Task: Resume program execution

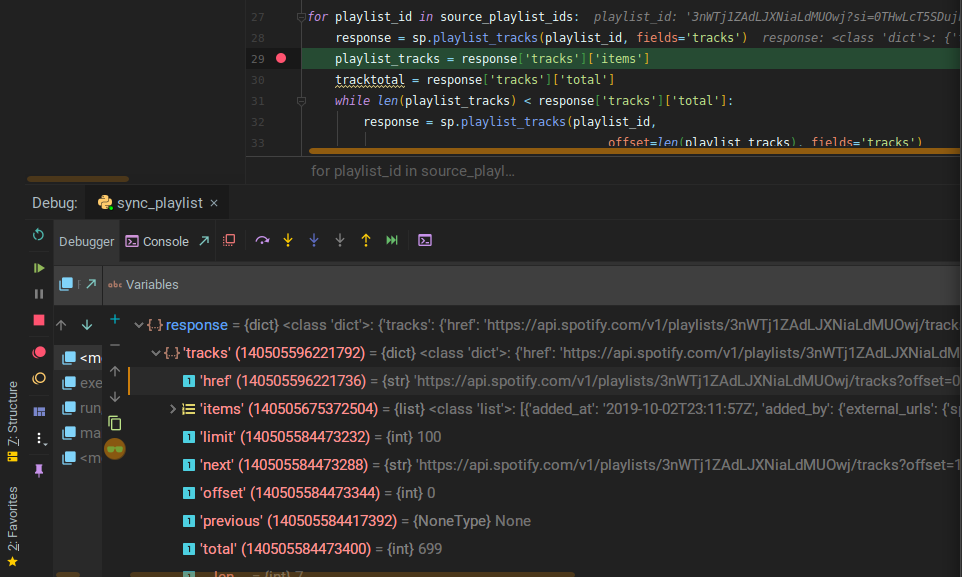Action: point(39,268)
